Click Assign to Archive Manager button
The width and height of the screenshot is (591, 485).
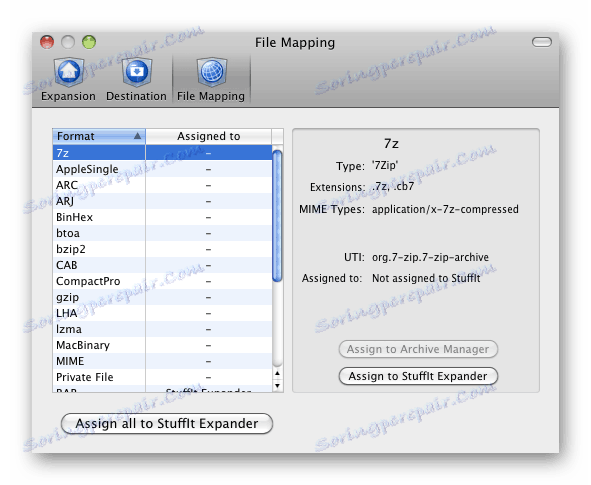(418, 349)
